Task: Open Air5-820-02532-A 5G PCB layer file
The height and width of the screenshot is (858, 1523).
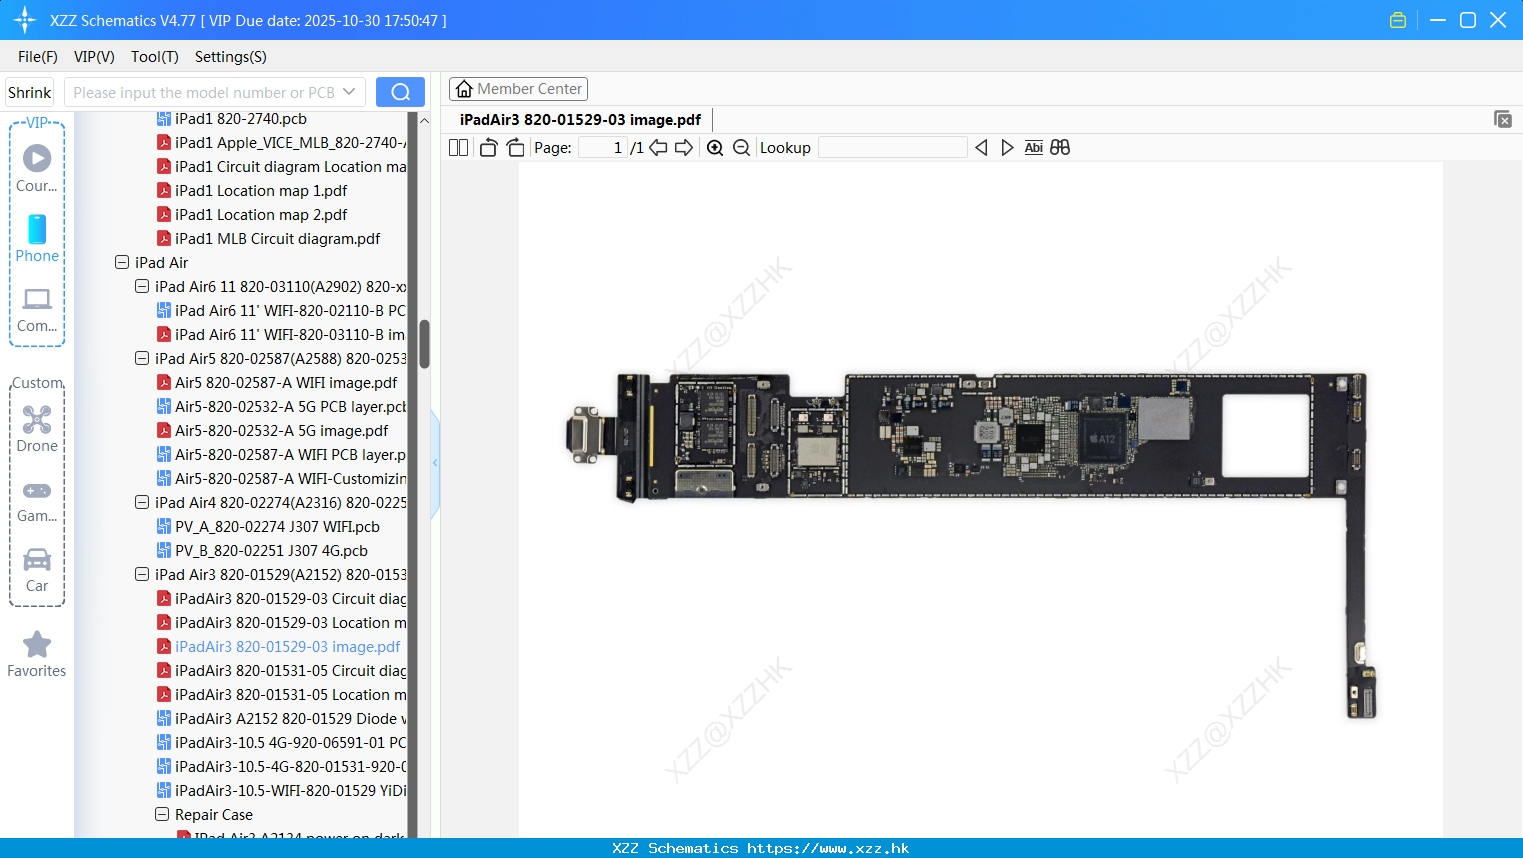Action: pyautogui.click(x=290, y=407)
